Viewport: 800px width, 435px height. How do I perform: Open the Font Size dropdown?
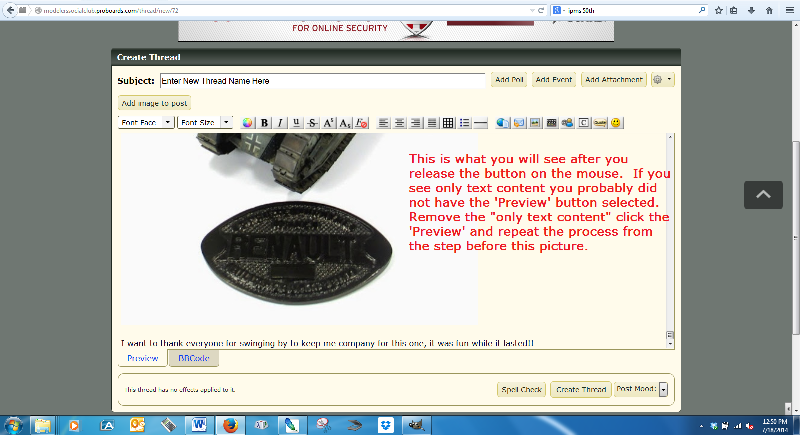click(x=205, y=122)
